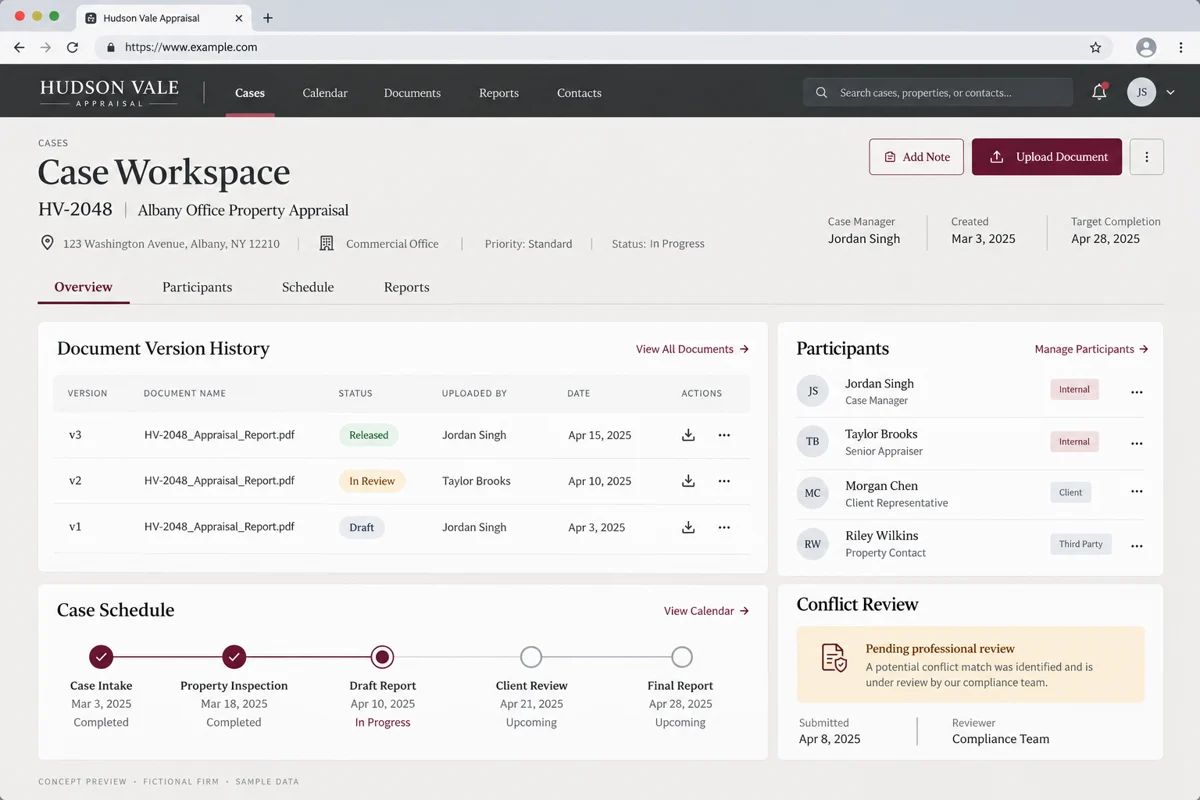This screenshot has height=800, width=1200.
Task: Open Manage Participants link
Action: coord(1091,349)
